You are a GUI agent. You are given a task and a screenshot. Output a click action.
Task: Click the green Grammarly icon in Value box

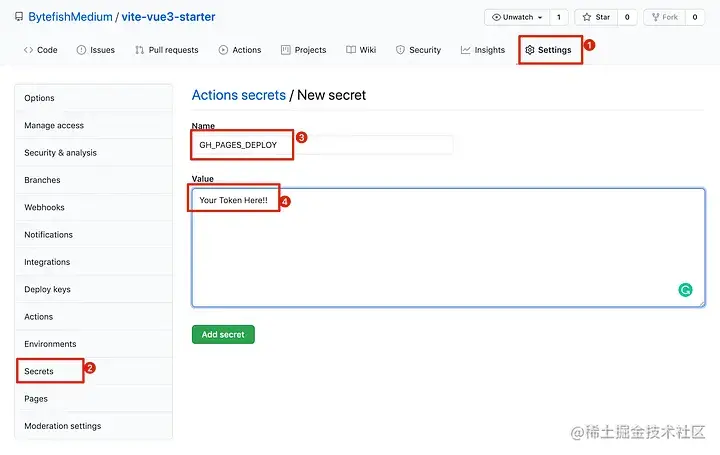685,290
